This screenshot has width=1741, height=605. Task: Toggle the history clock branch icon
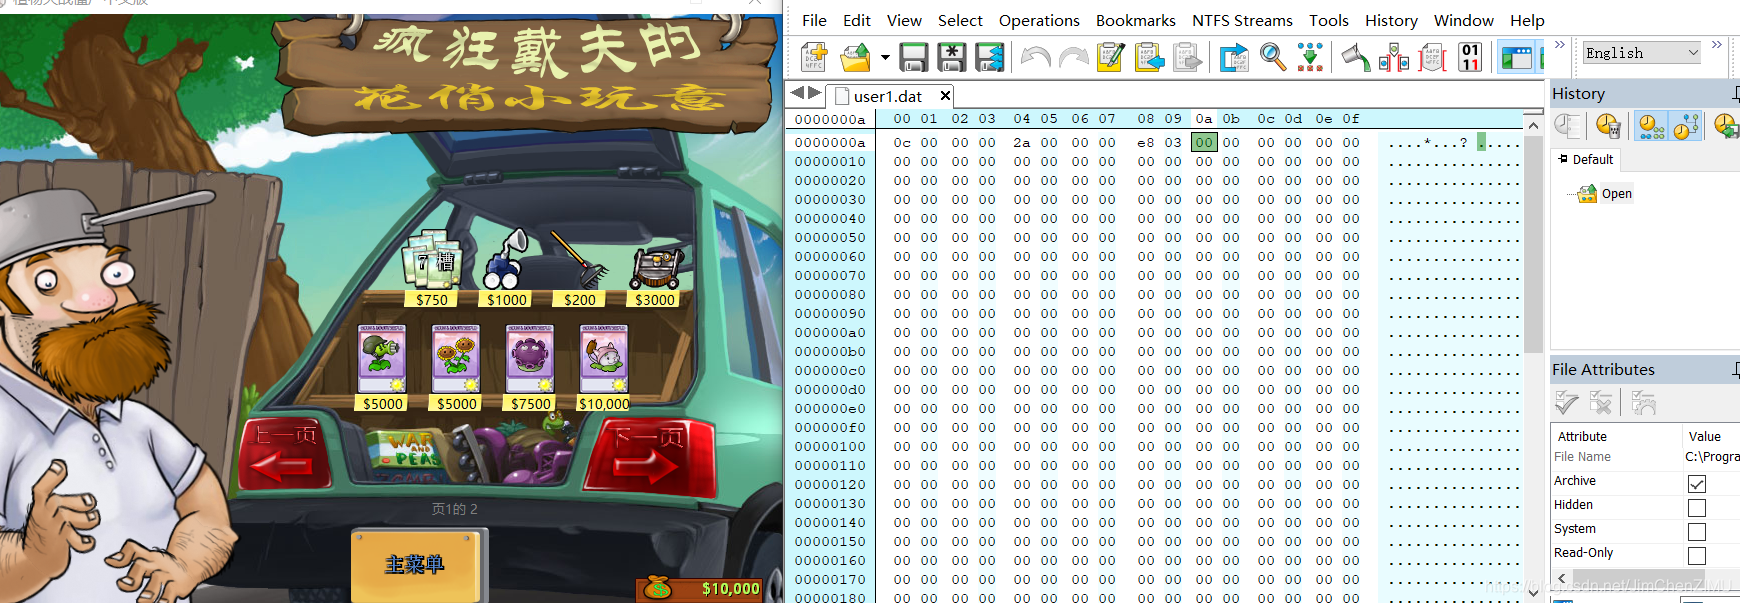1687,125
